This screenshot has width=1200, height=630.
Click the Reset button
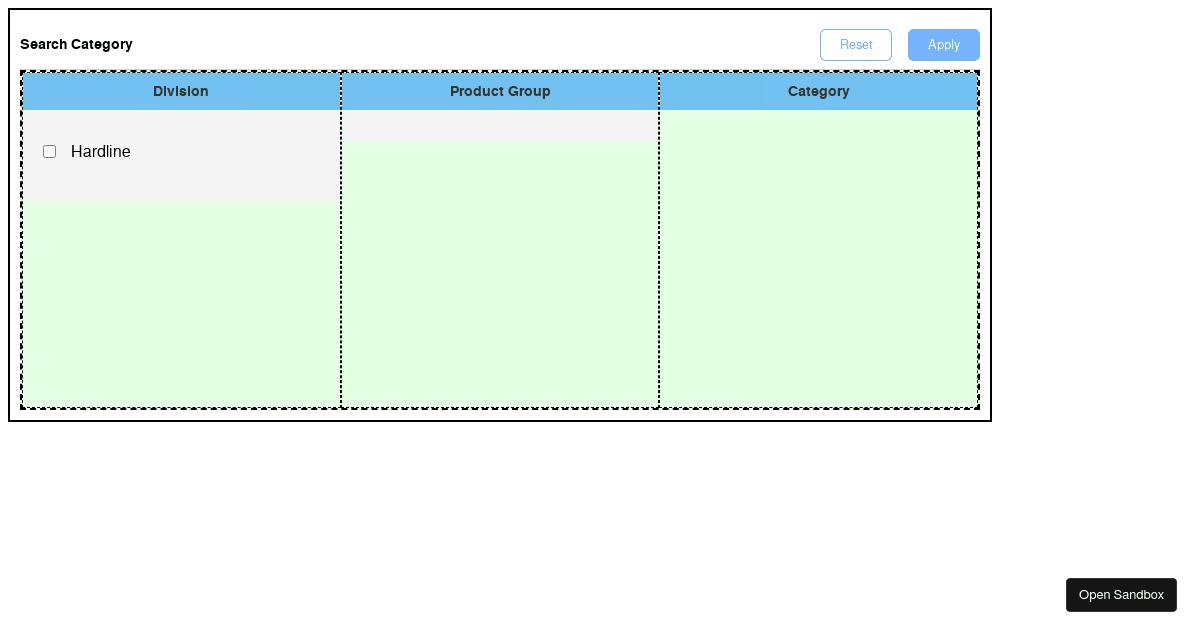[x=856, y=45]
